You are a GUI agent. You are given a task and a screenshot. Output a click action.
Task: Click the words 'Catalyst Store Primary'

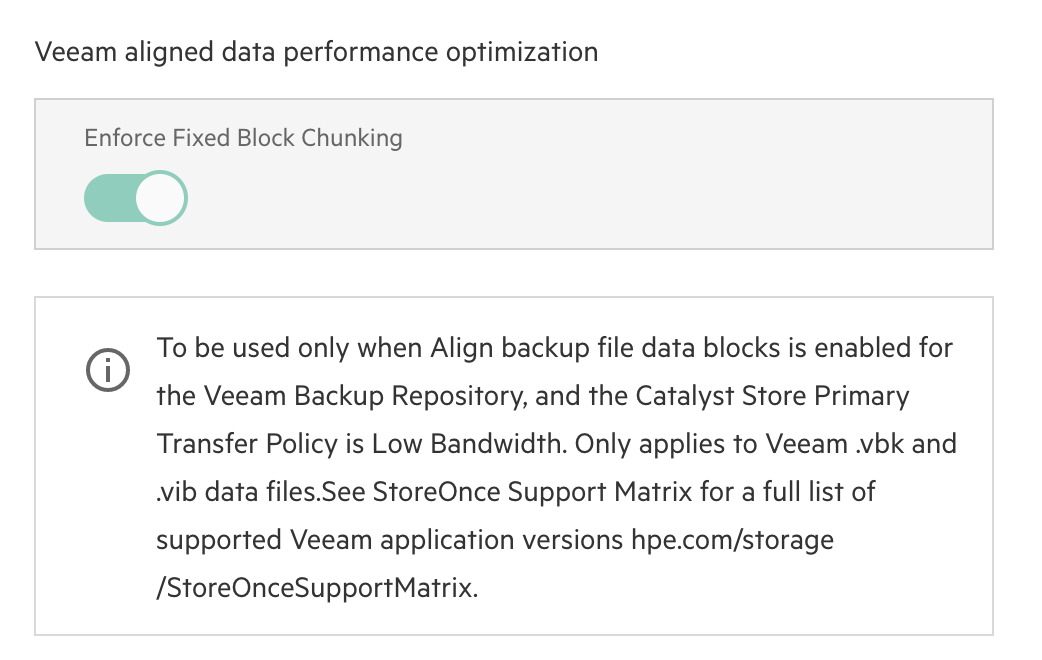[x=772, y=396]
